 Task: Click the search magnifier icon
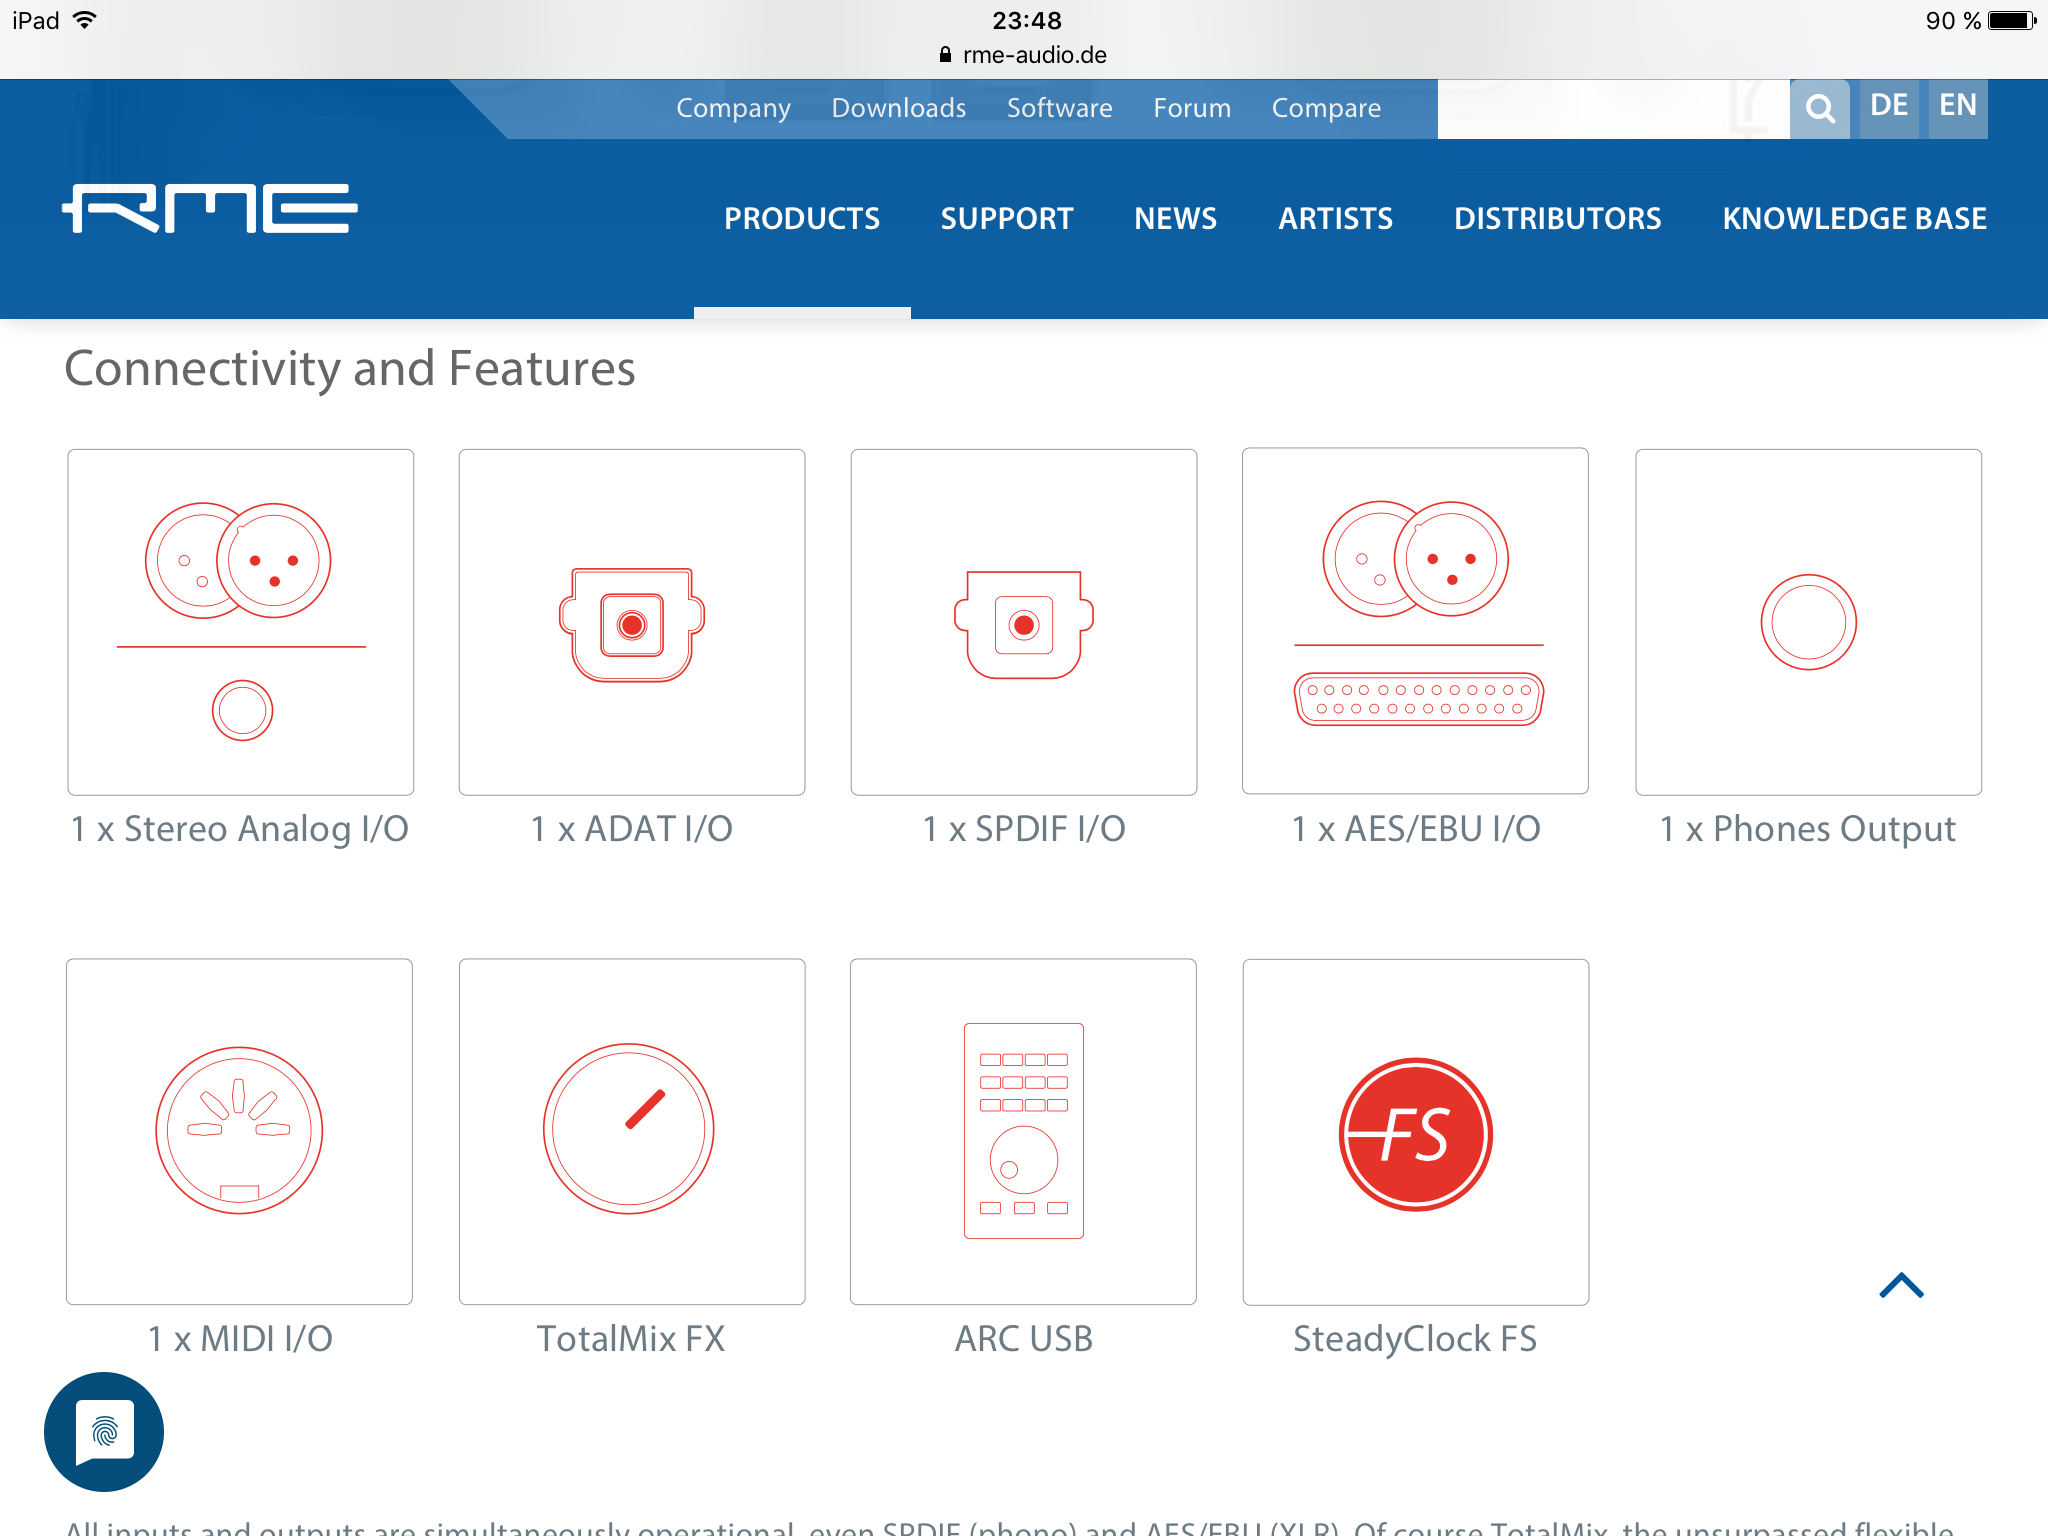click(1819, 108)
